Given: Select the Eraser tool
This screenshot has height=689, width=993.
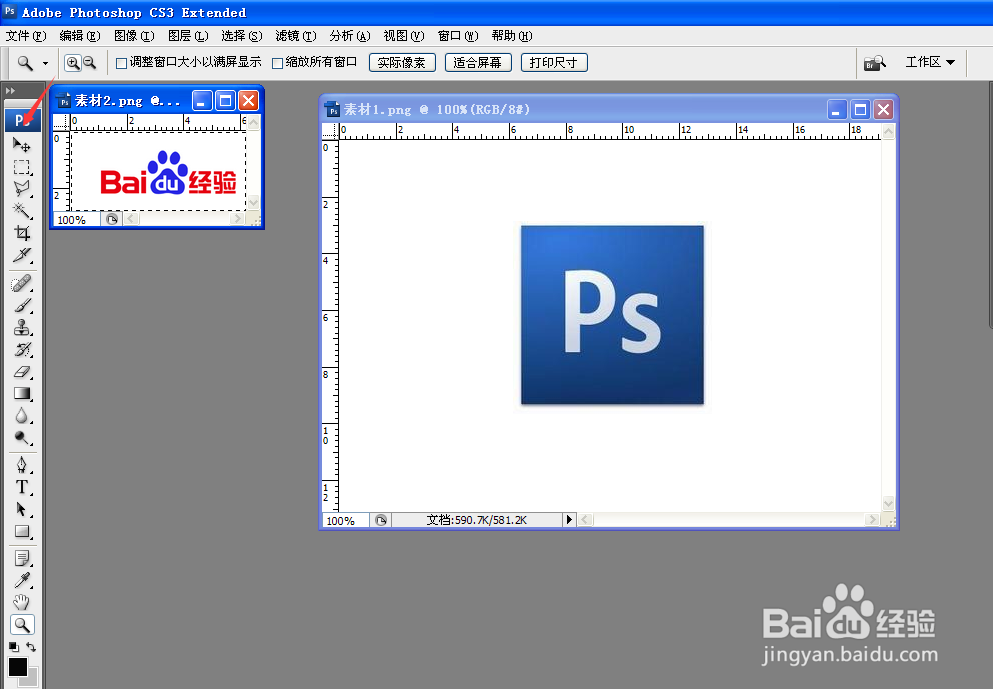Looking at the screenshot, I should click(x=22, y=370).
